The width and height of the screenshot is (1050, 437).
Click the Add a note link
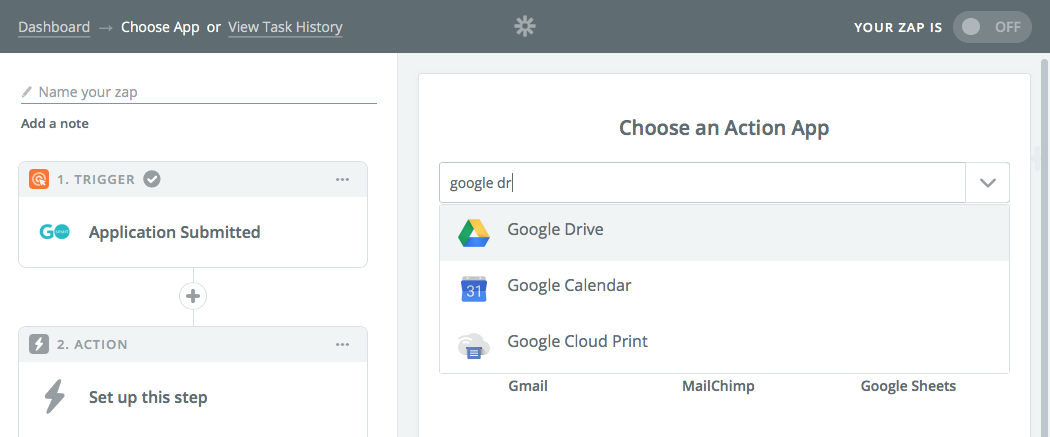pos(55,124)
